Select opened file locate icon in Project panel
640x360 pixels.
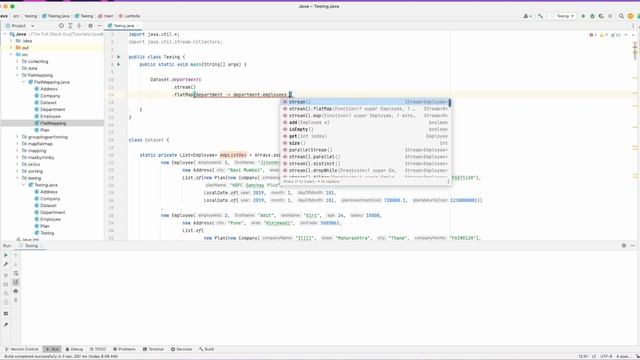61,25
